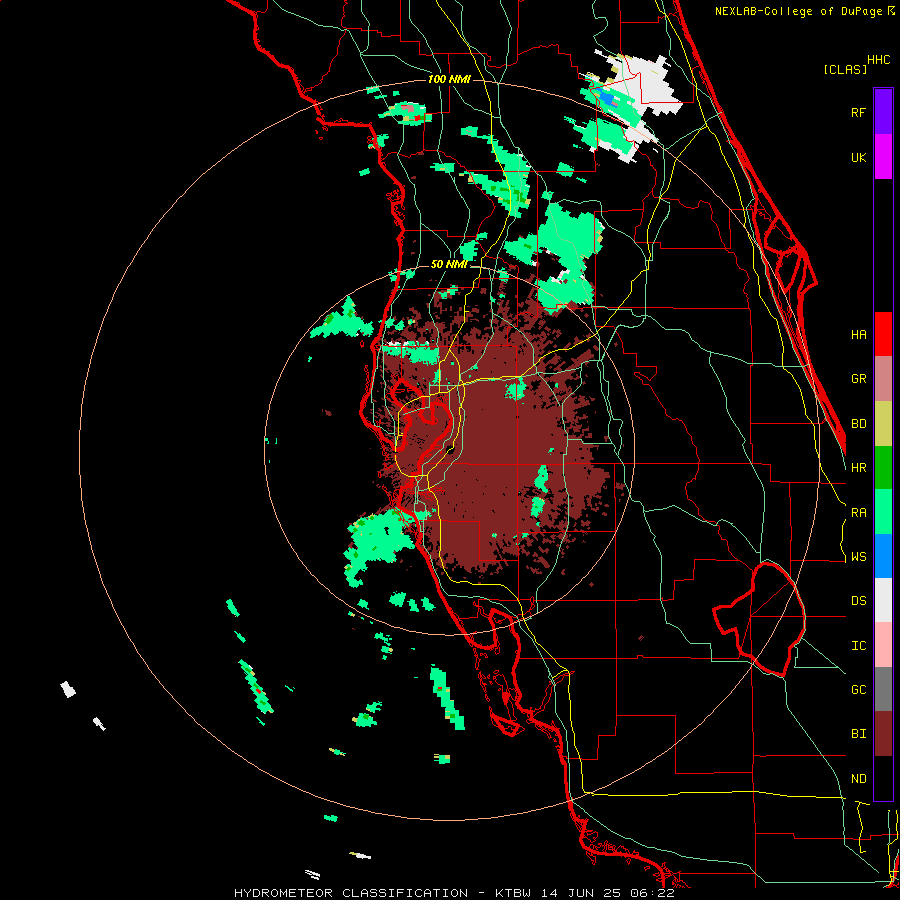Pick the RA light green legend swatch
This screenshot has height=900, width=900.
883,512
